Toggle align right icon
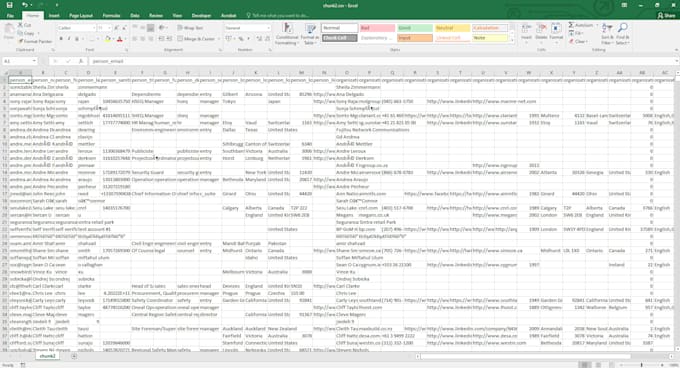This screenshot has width=680, height=368. tap(150, 39)
